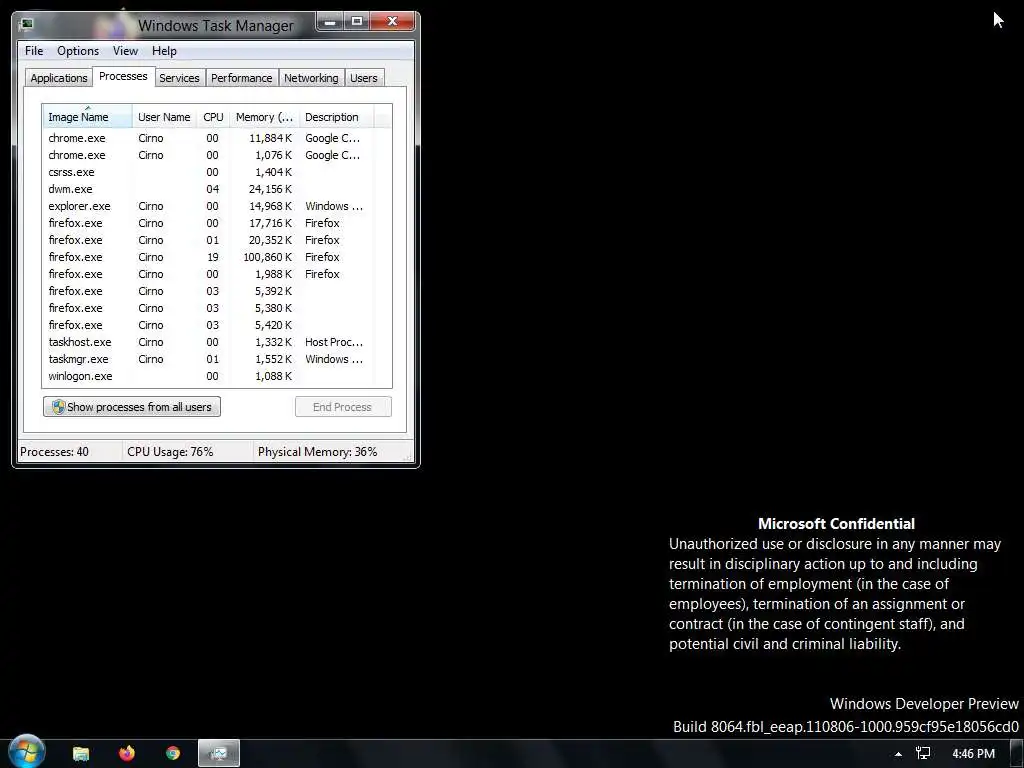Select the taskhost.exe process
1024x768 pixels.
(217, 342)
